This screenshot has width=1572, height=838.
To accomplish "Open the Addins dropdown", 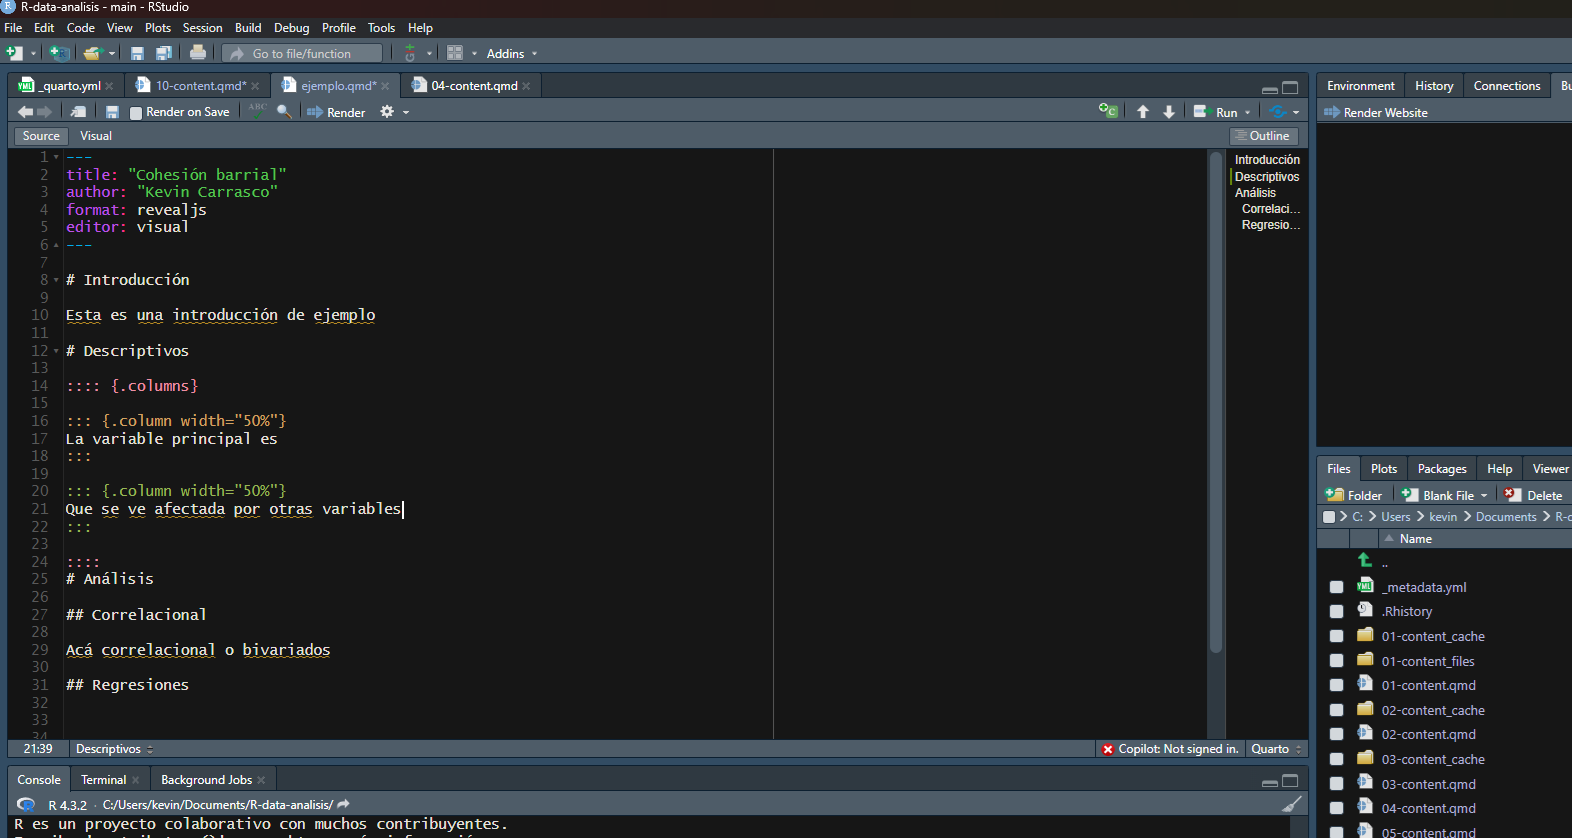I will coord(511,54).
